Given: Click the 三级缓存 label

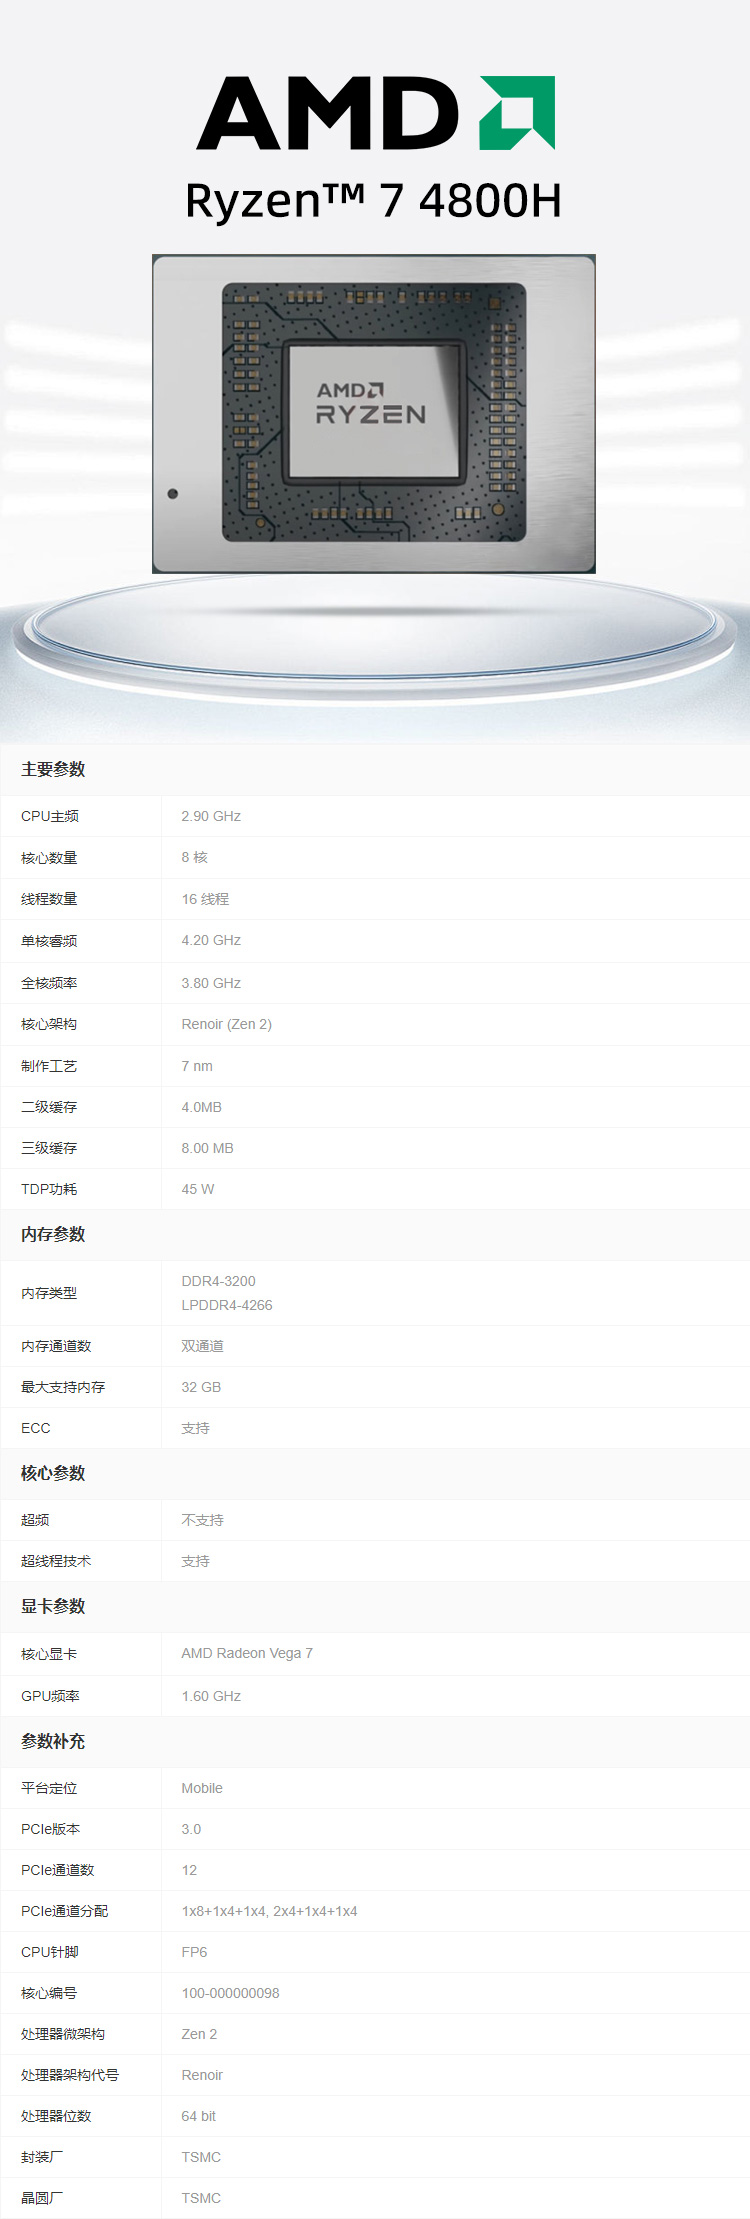Looking at the screenshot, I should (x=49, y=1148).
